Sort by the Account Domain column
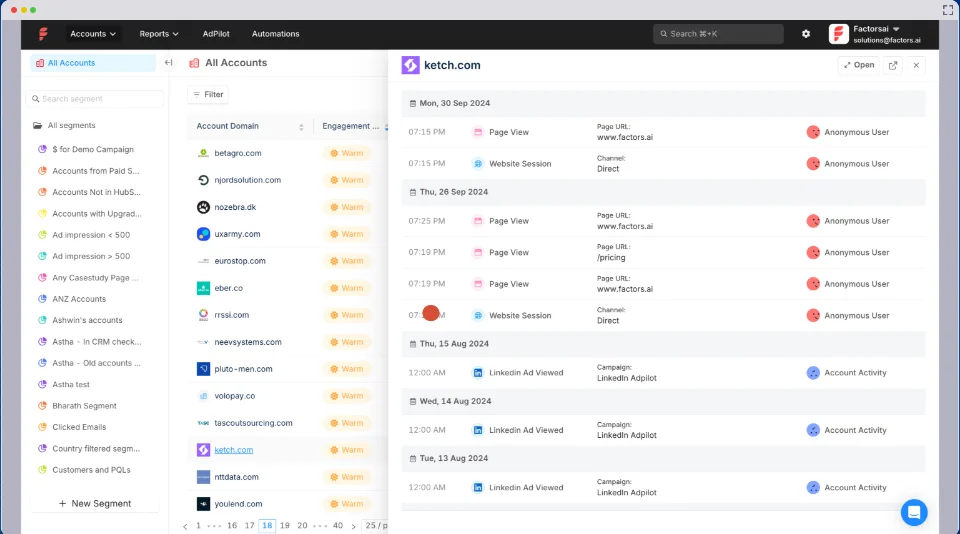 pos(301,127)
